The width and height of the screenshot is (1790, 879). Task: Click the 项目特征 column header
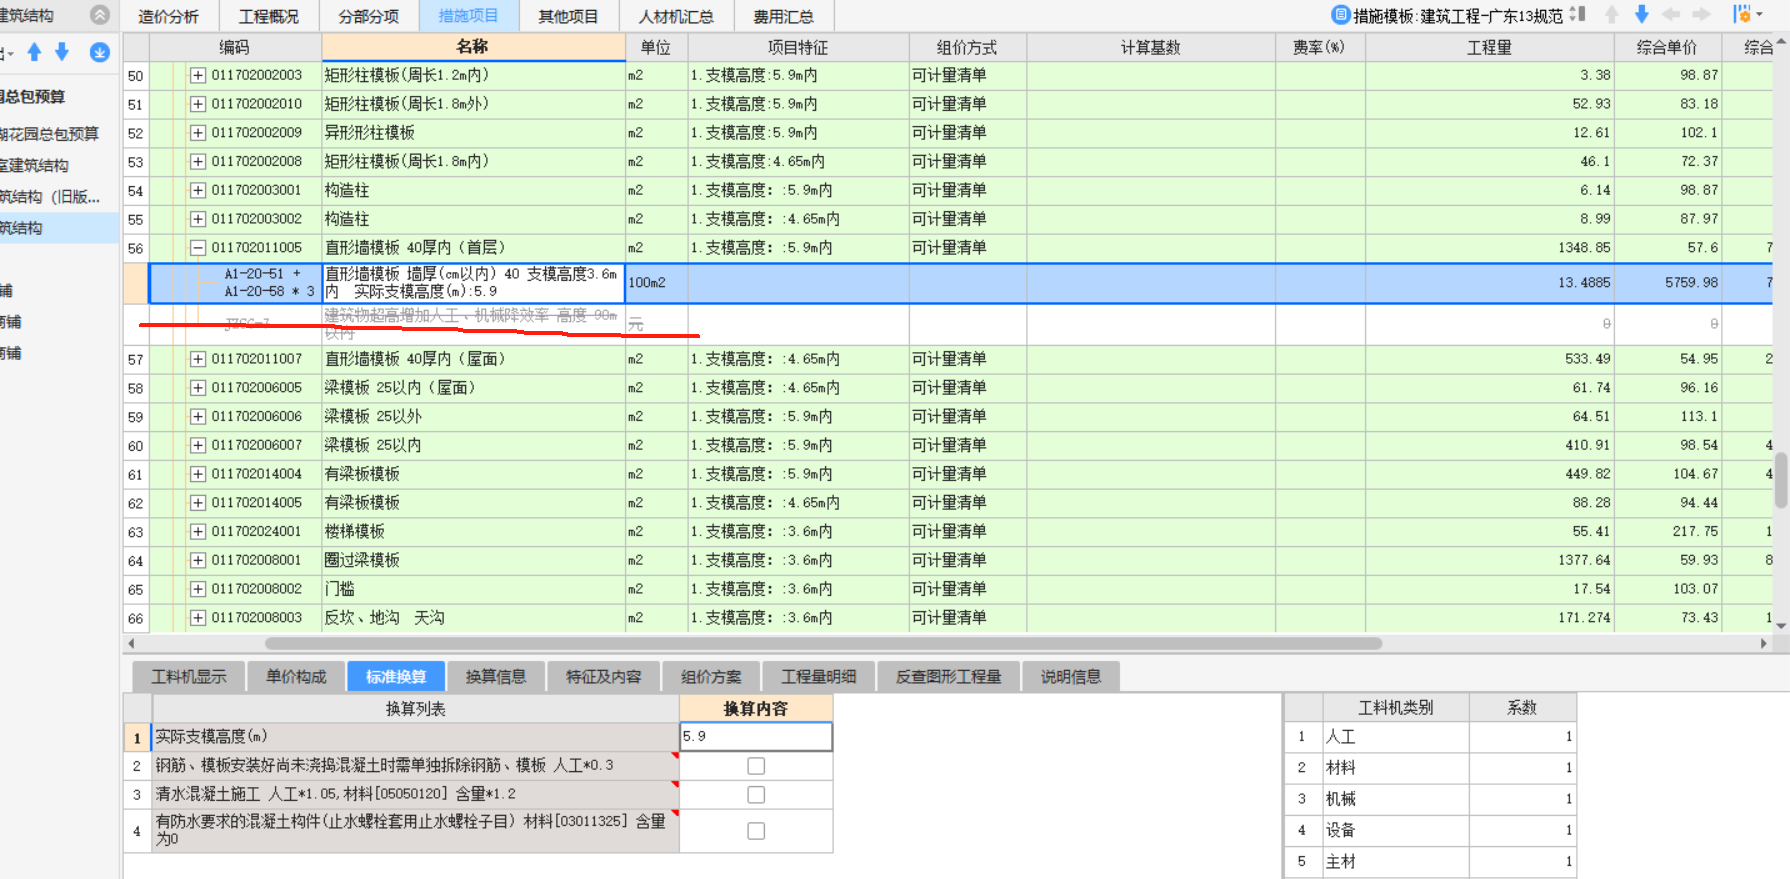point(798,47)
